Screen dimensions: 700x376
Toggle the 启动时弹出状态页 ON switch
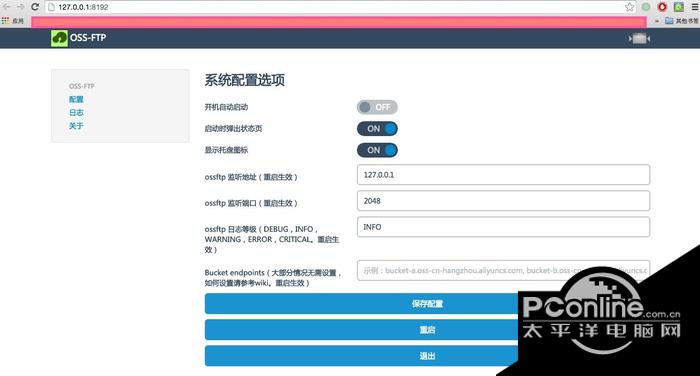[377, 129]
